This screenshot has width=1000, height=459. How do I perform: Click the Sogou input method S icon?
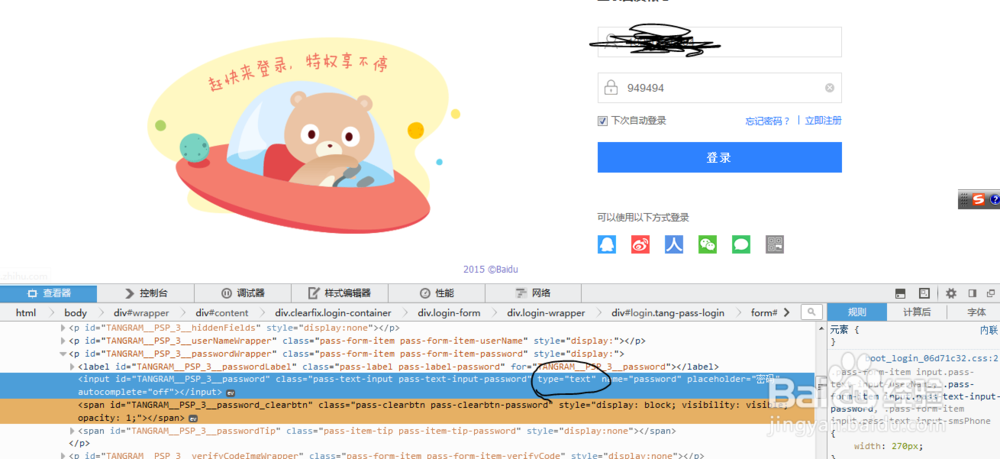[979, 200]
